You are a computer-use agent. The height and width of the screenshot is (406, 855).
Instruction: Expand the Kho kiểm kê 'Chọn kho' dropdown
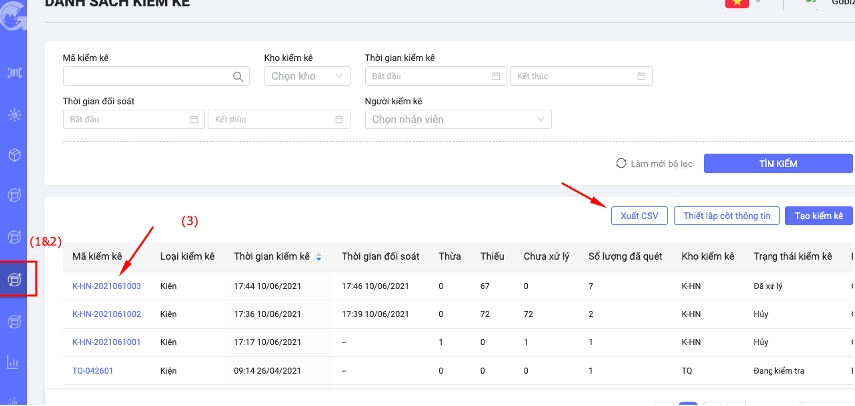pos(307,76)
